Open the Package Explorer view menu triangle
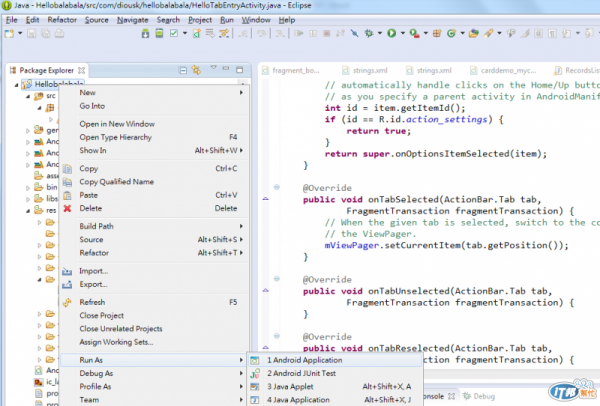 click(x=214, y=68)
